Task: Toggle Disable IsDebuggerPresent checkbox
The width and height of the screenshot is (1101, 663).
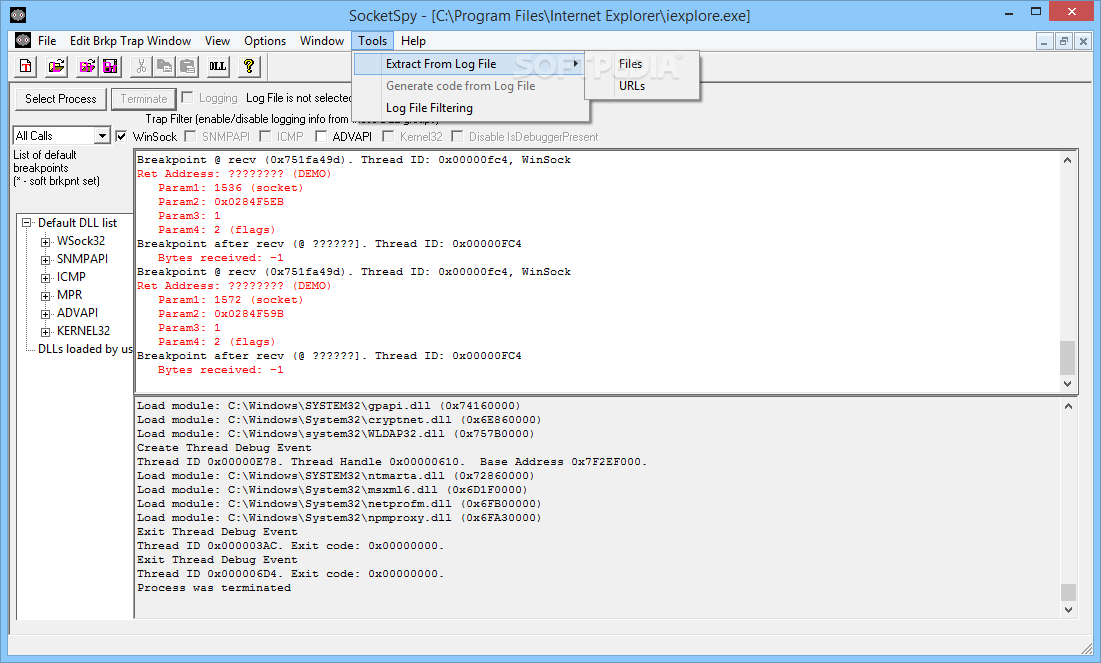Action: [x=457, y=136]
